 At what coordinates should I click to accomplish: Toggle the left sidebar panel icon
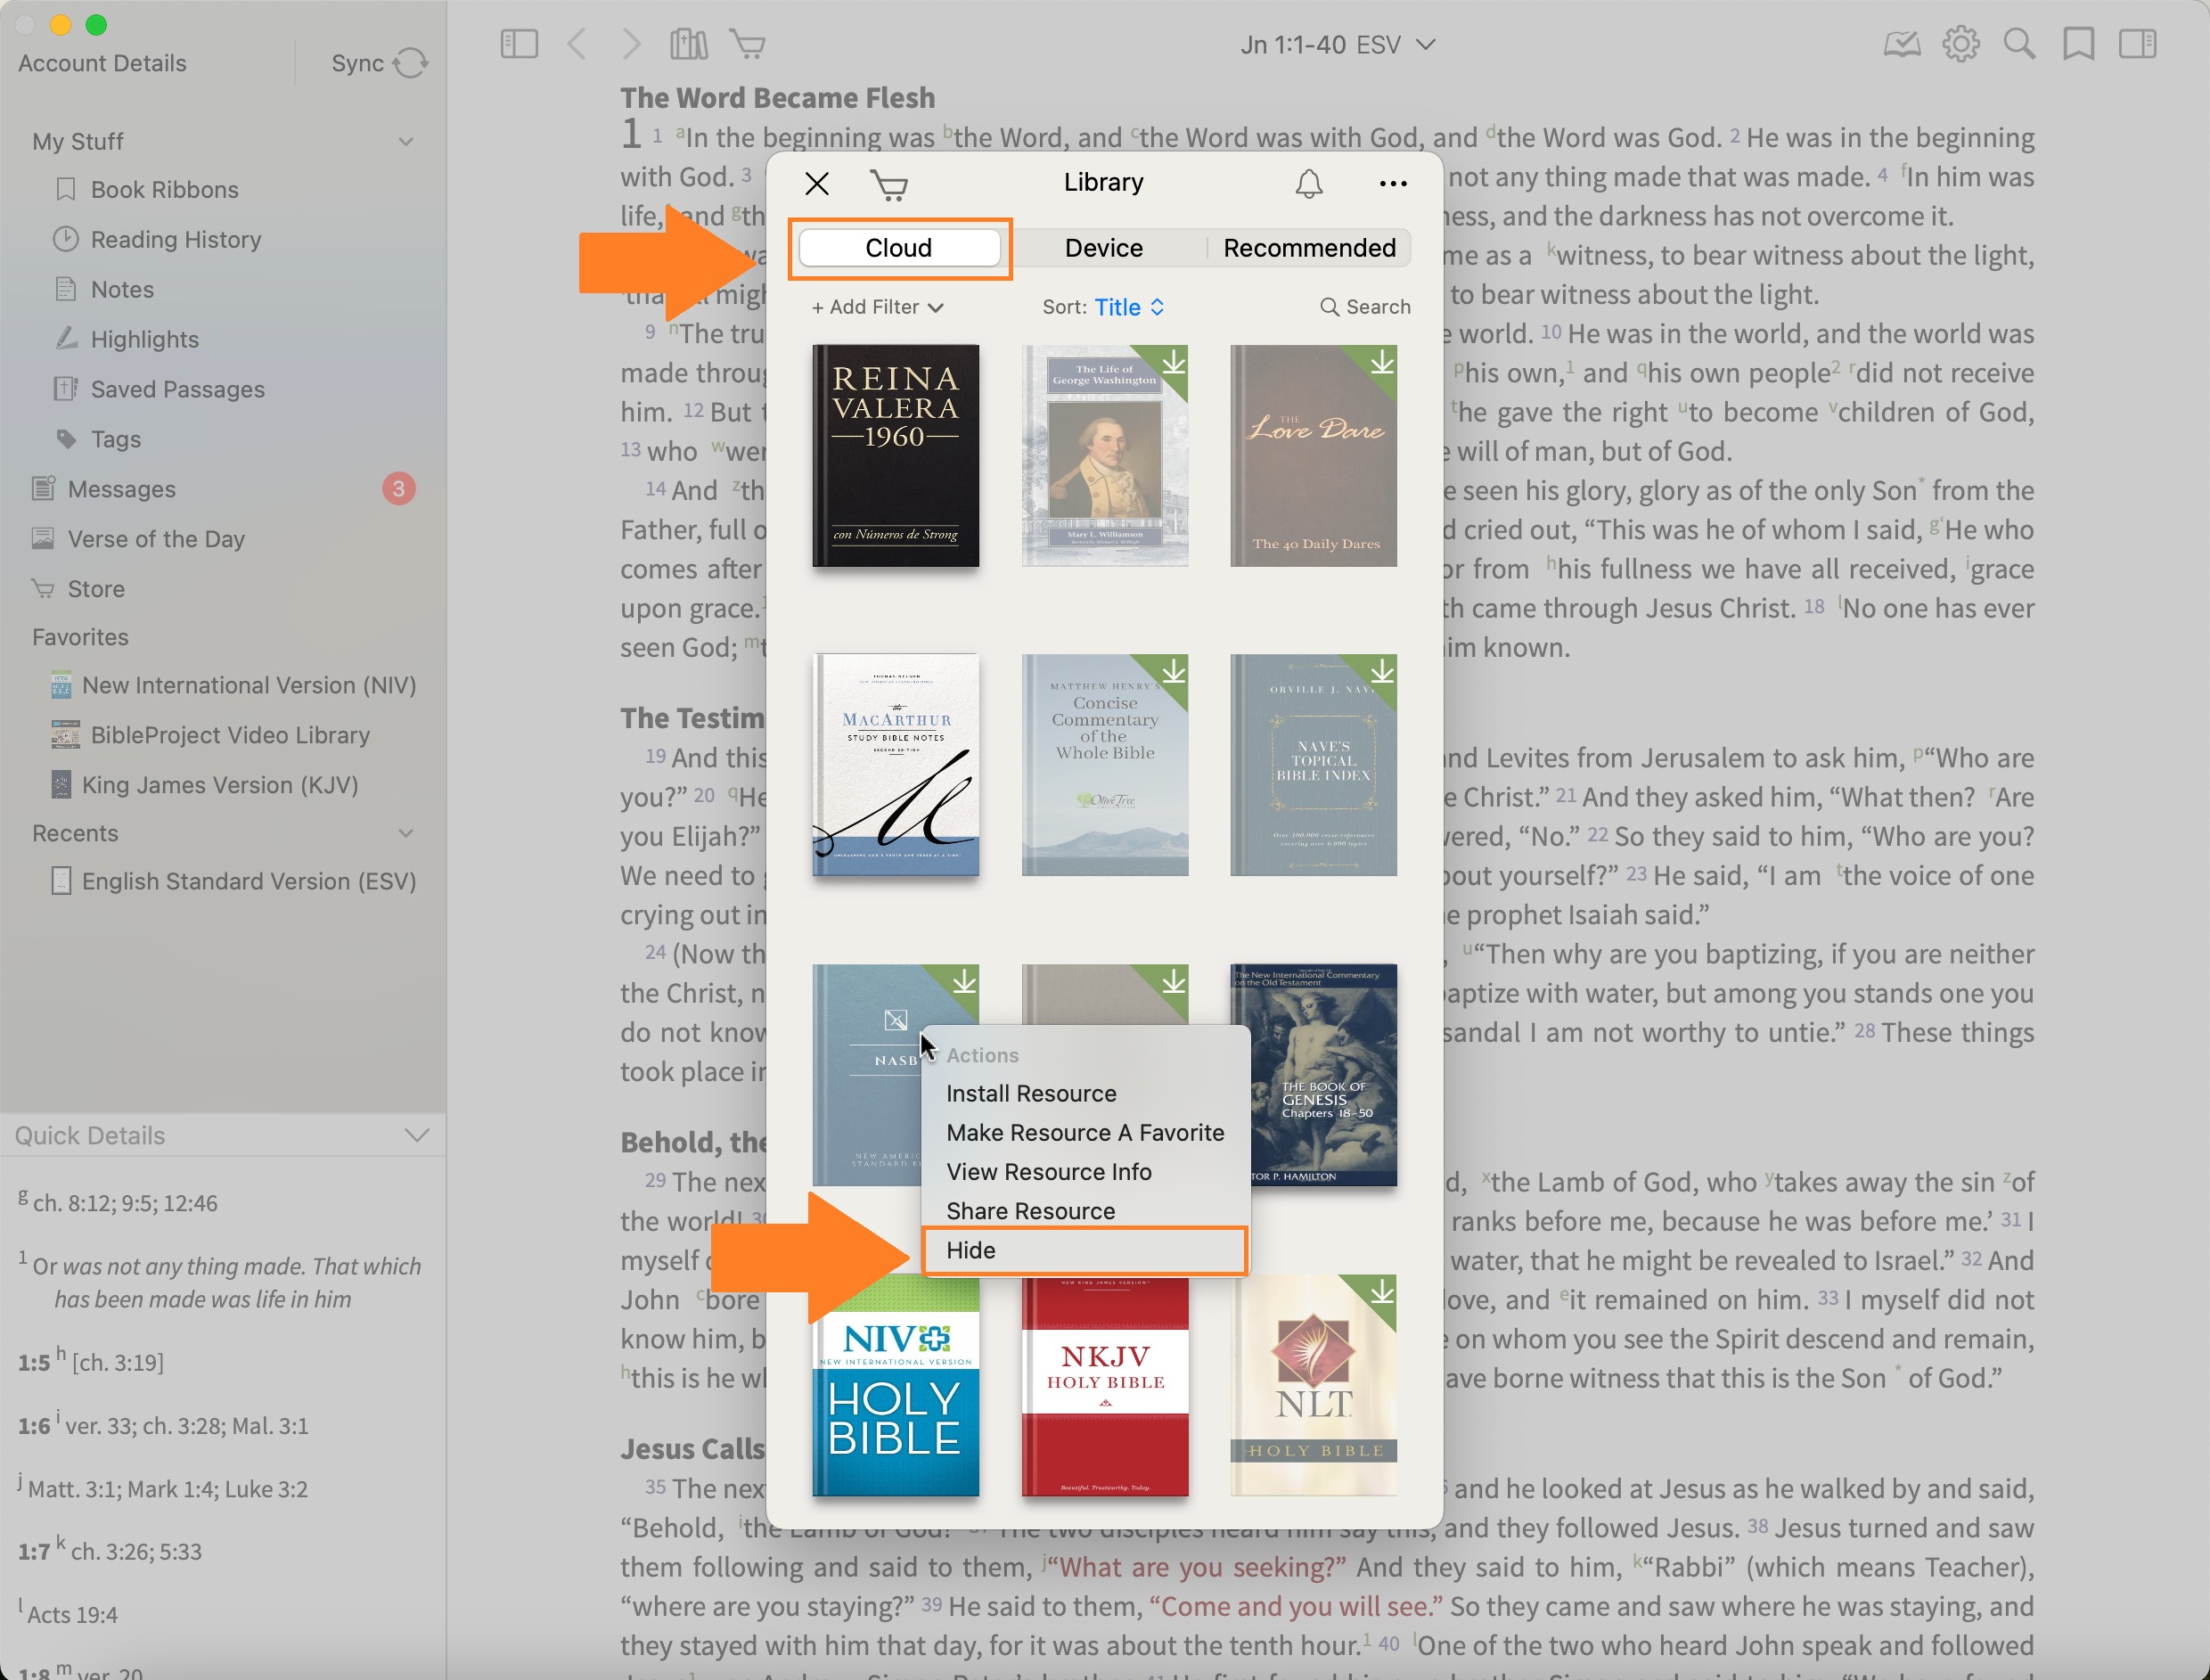point(519,44)
